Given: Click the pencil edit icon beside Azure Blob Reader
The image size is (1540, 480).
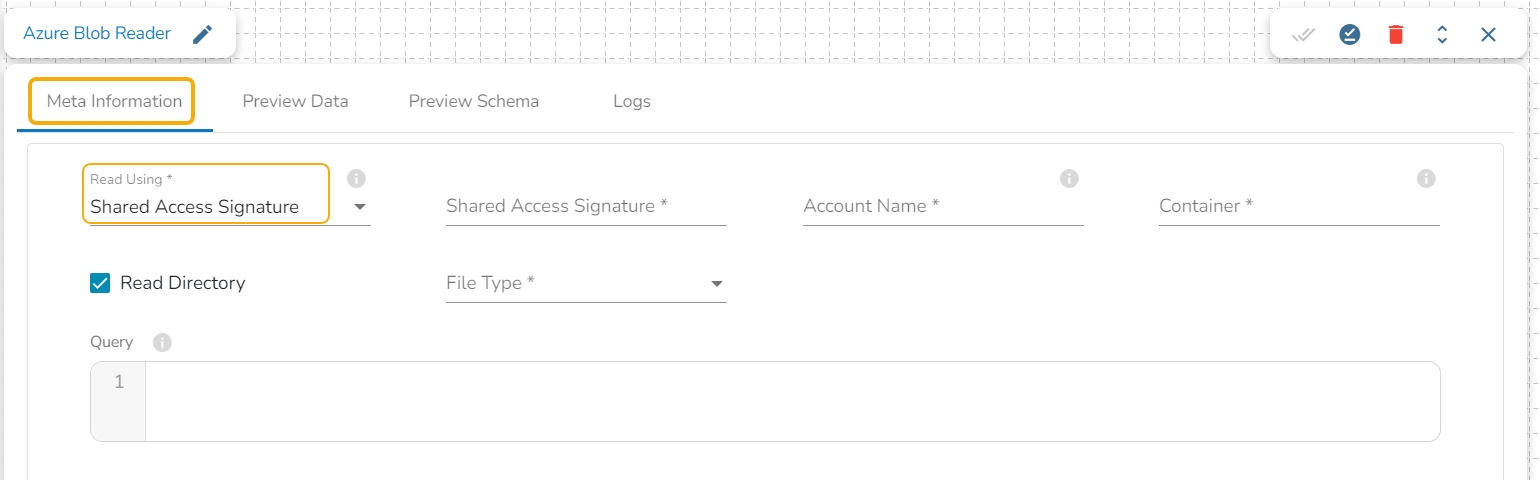Looking at the screenshot, I should pyautogui.click(x=203, y=35).
